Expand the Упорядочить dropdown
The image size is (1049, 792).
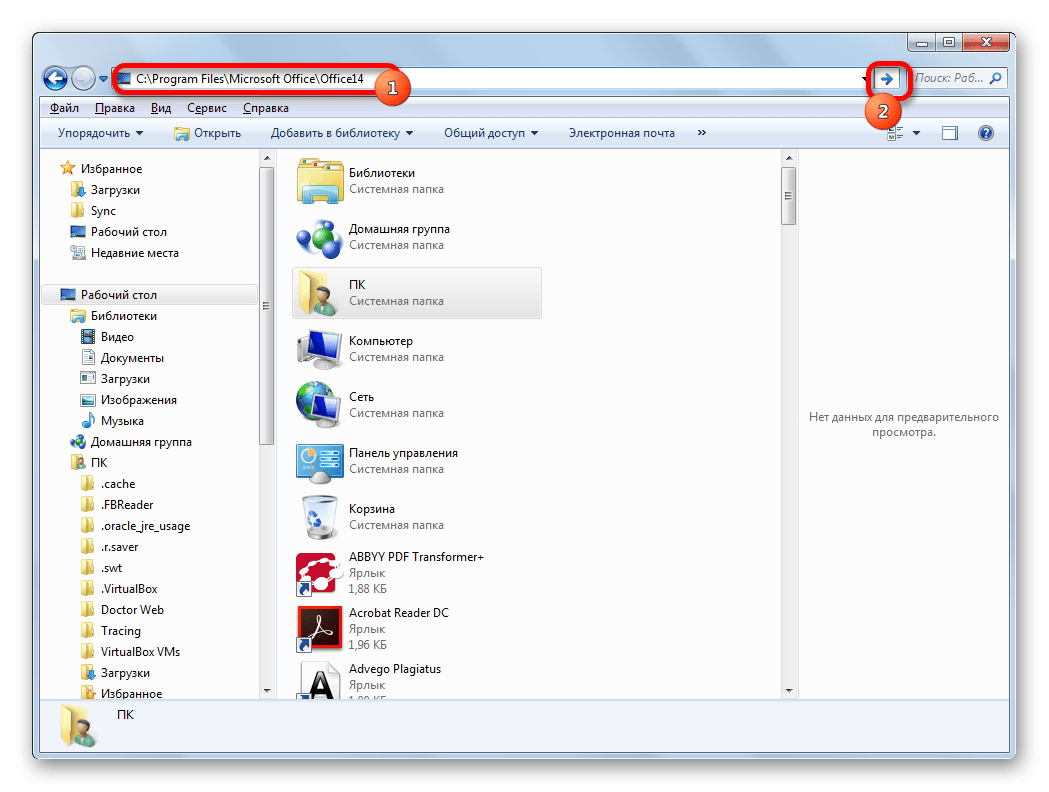point(100,133)
